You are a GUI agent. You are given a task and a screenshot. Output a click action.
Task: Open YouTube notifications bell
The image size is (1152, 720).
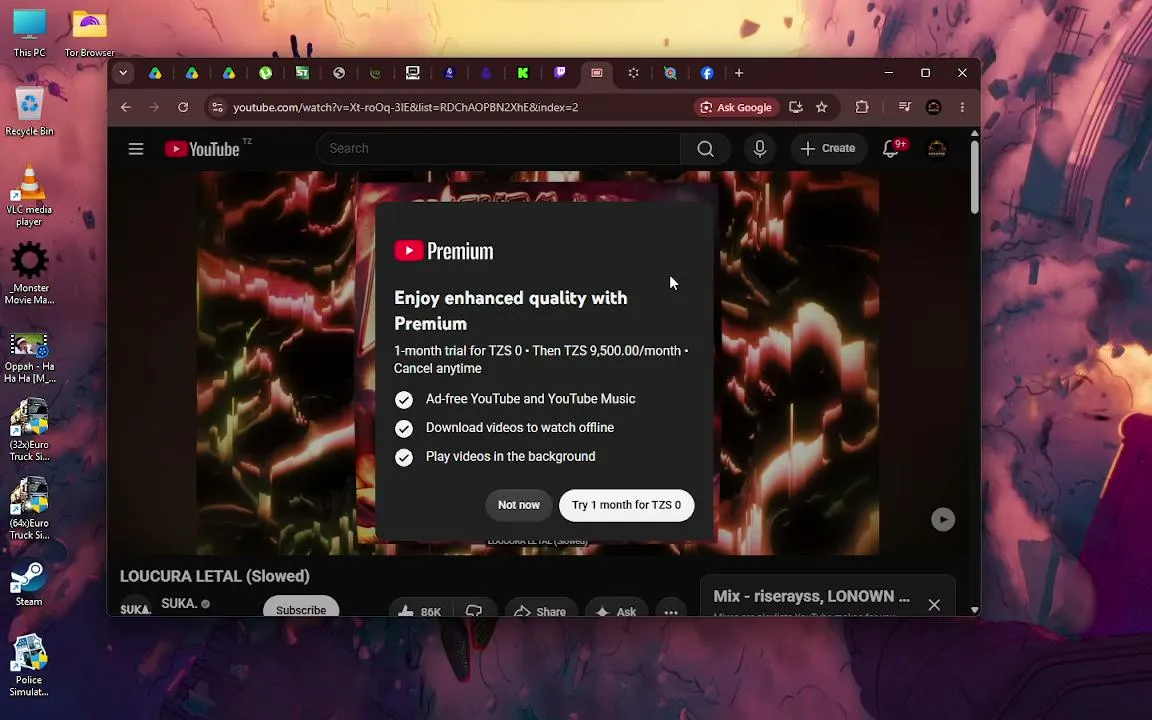point(890,149)
